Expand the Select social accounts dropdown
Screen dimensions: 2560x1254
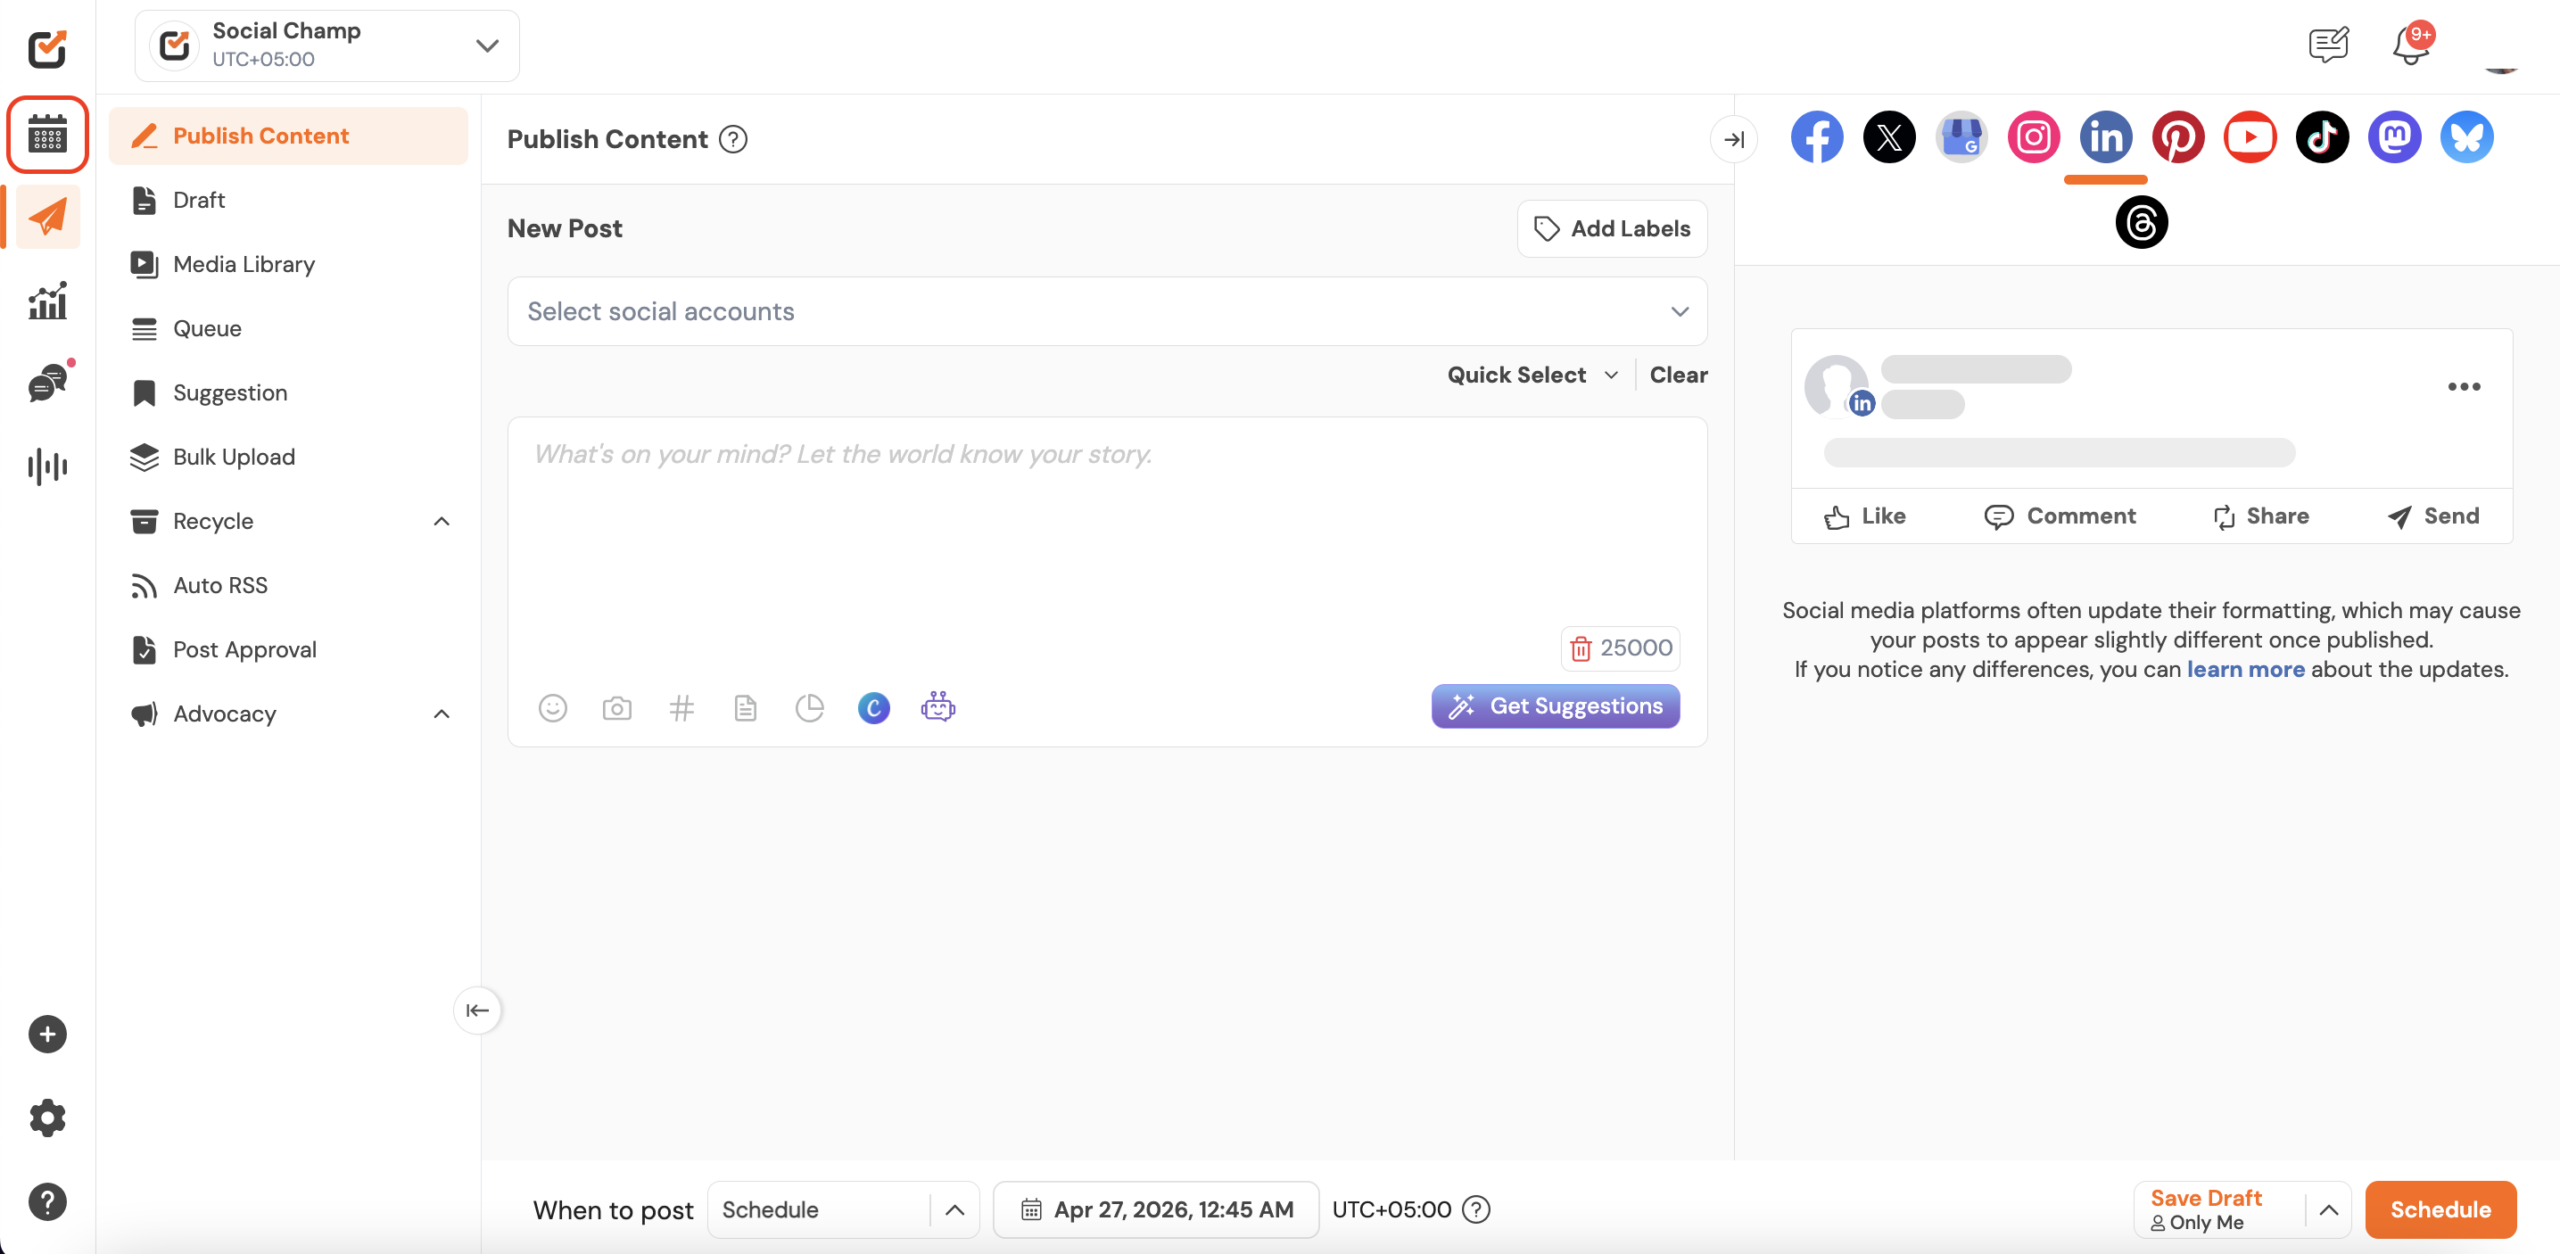pos(1107,311)
